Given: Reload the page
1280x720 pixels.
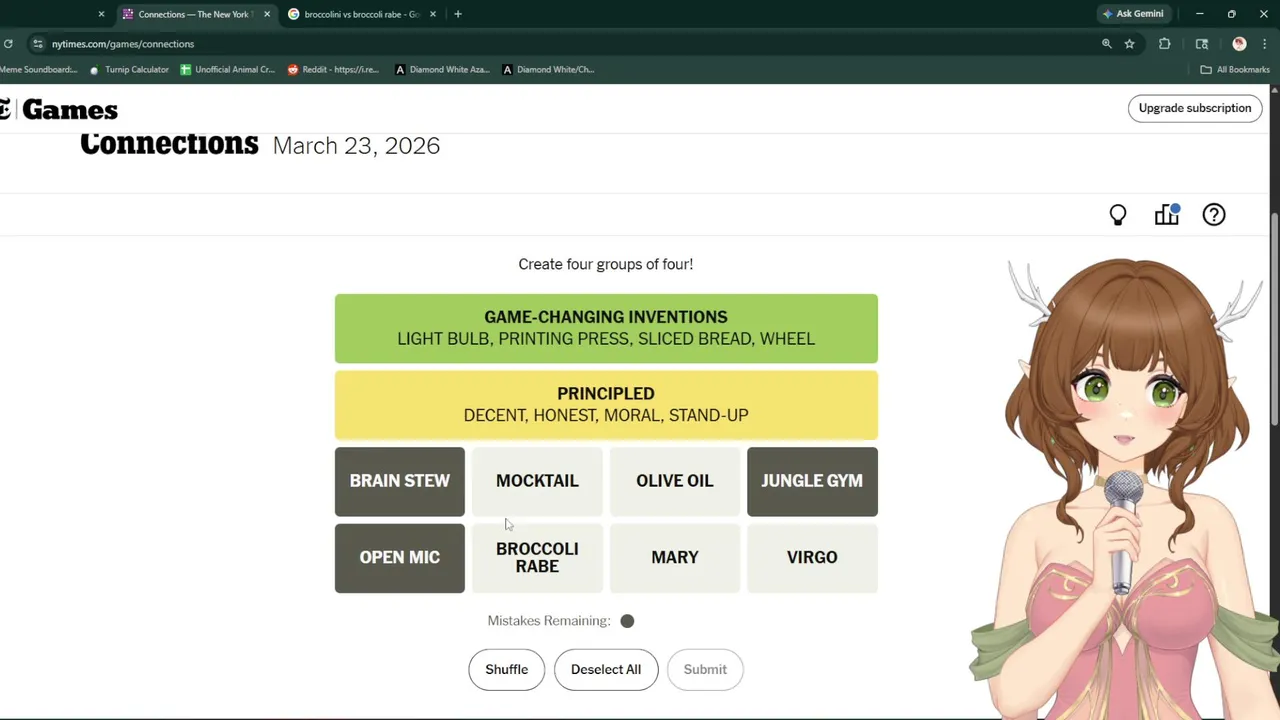Looking at the screenshot, I should click(x=8, y=44).
